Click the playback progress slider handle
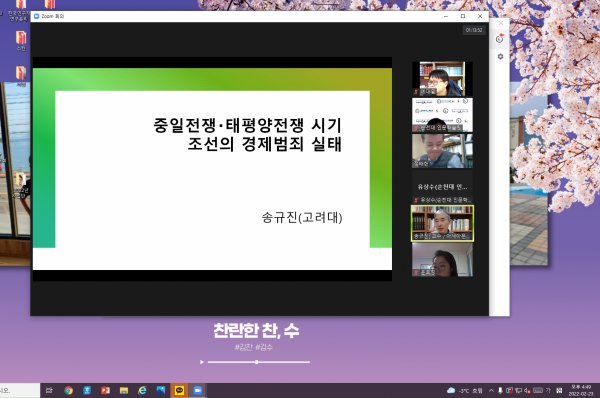 257,362
